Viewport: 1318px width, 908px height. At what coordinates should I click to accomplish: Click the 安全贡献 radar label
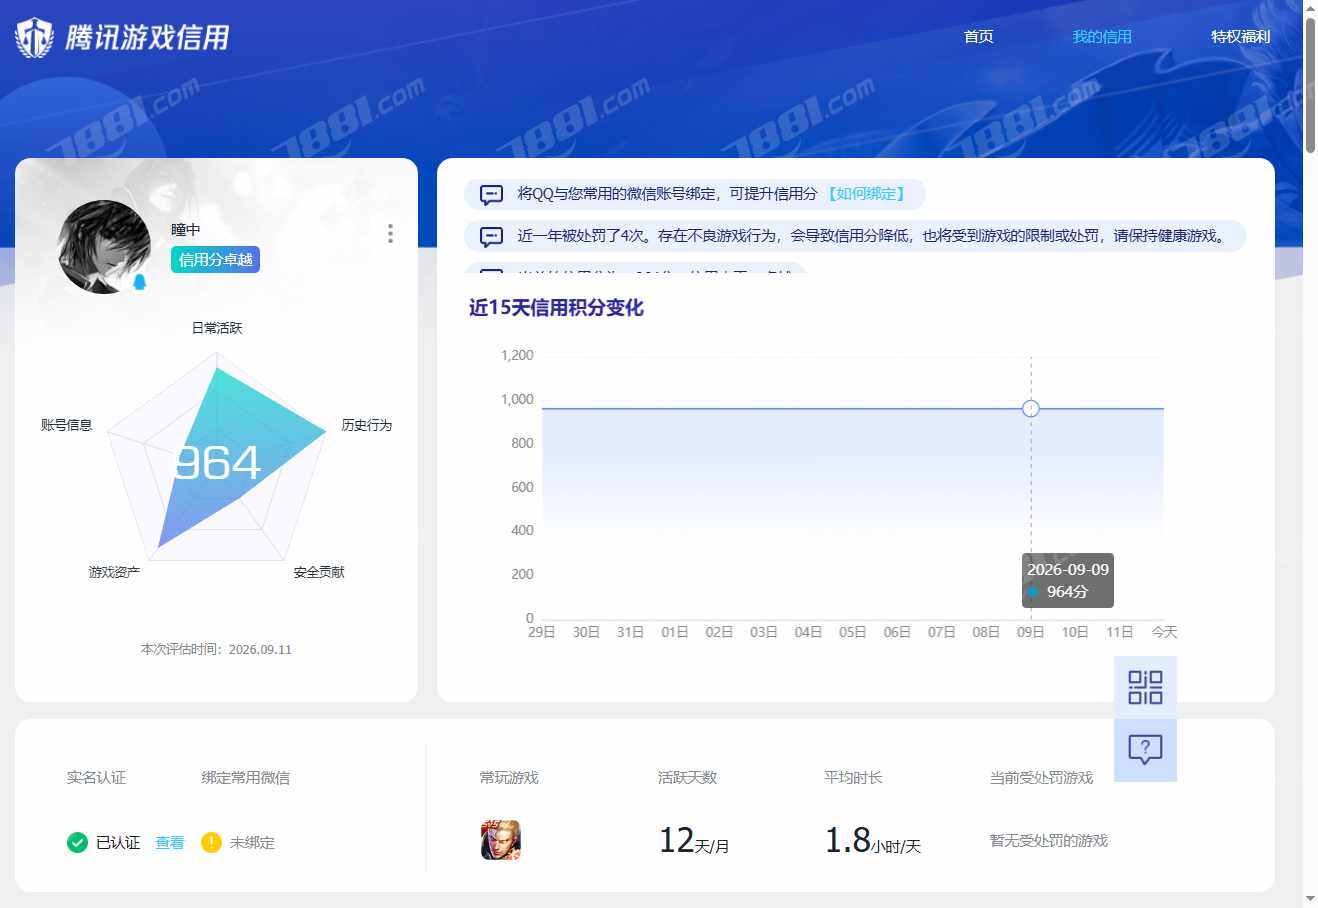[319, 572]
